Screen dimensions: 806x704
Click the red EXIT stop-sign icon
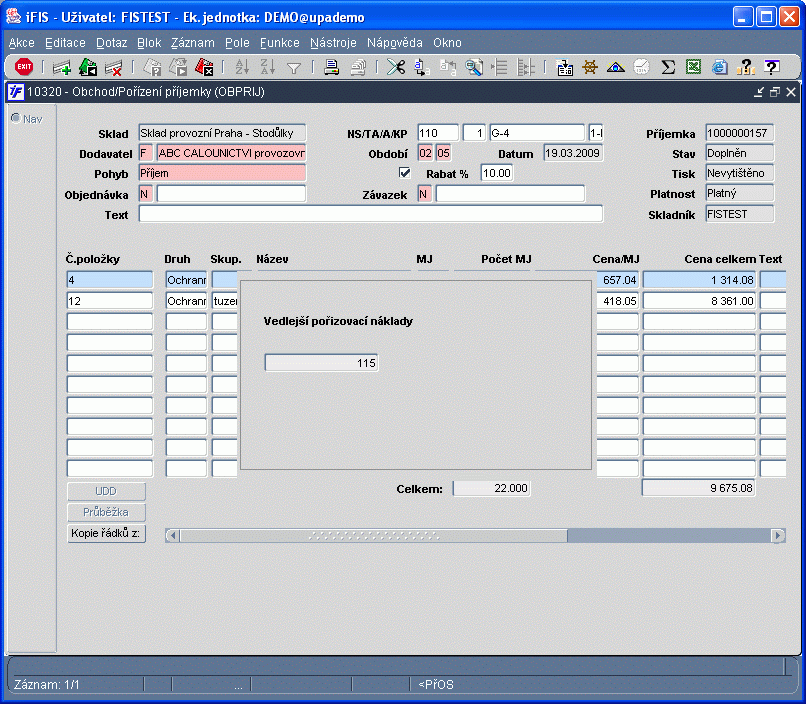point(24,67)
